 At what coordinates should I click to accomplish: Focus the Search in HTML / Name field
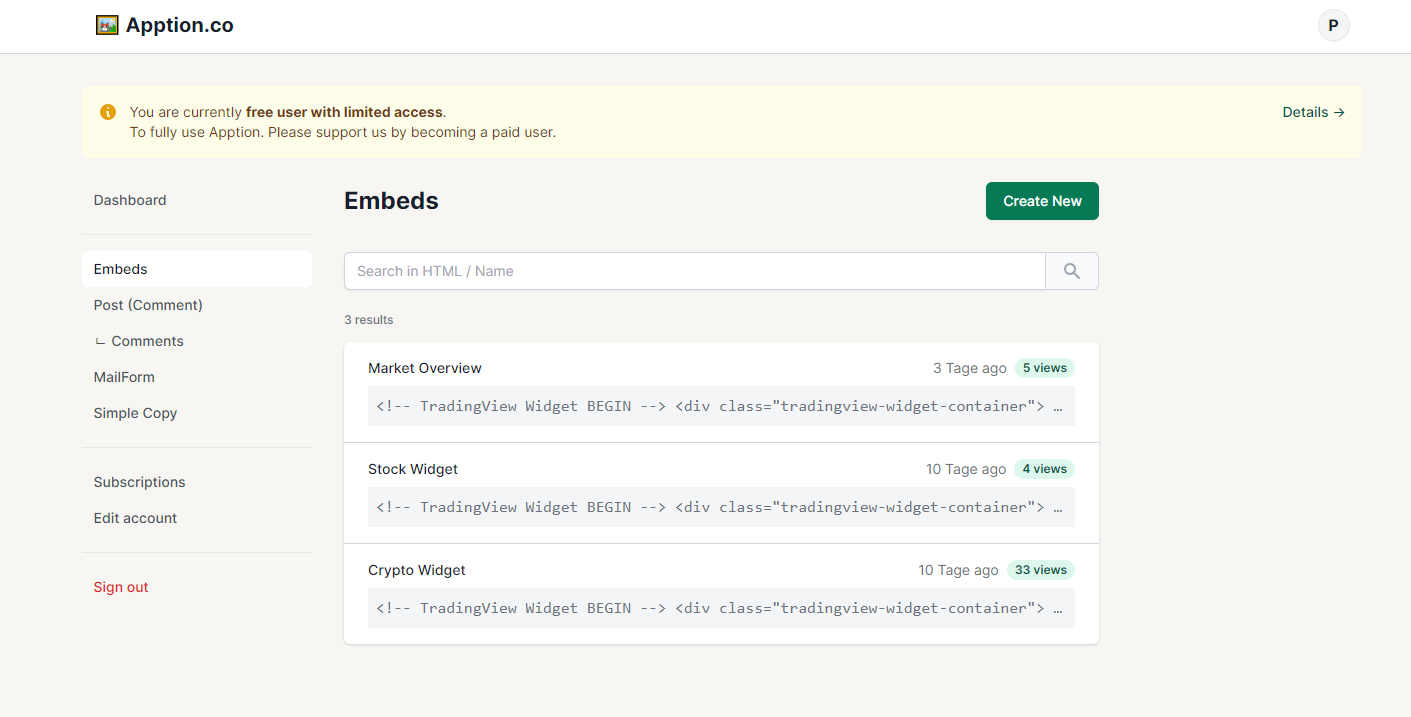pos(694,271)
